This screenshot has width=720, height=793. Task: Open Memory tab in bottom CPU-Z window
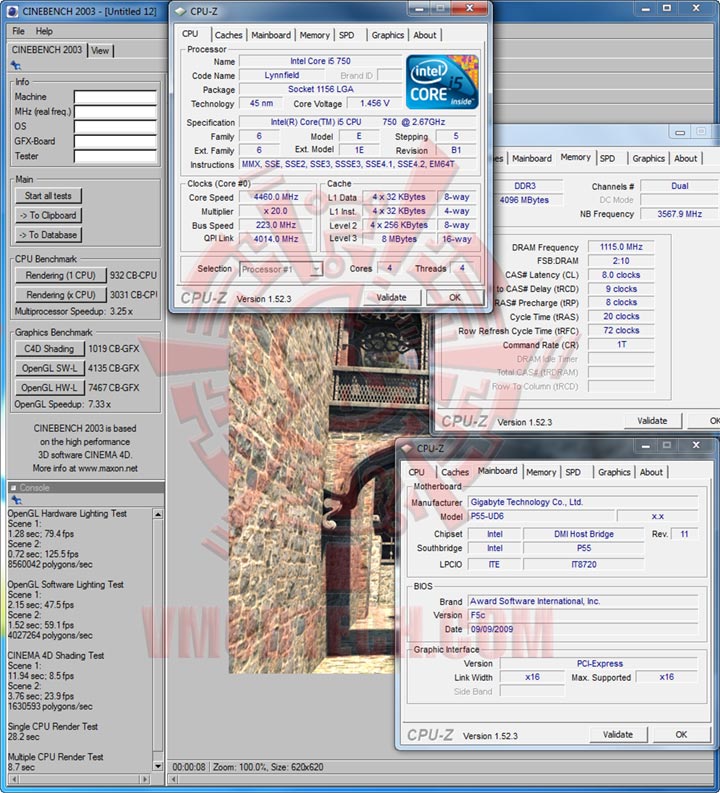541,472
